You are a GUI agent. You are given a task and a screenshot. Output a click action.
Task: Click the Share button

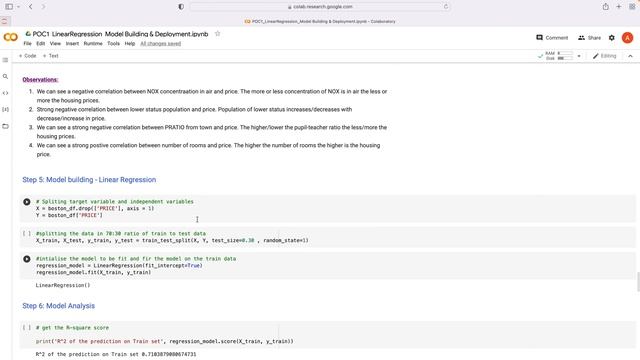pos(589,38)
